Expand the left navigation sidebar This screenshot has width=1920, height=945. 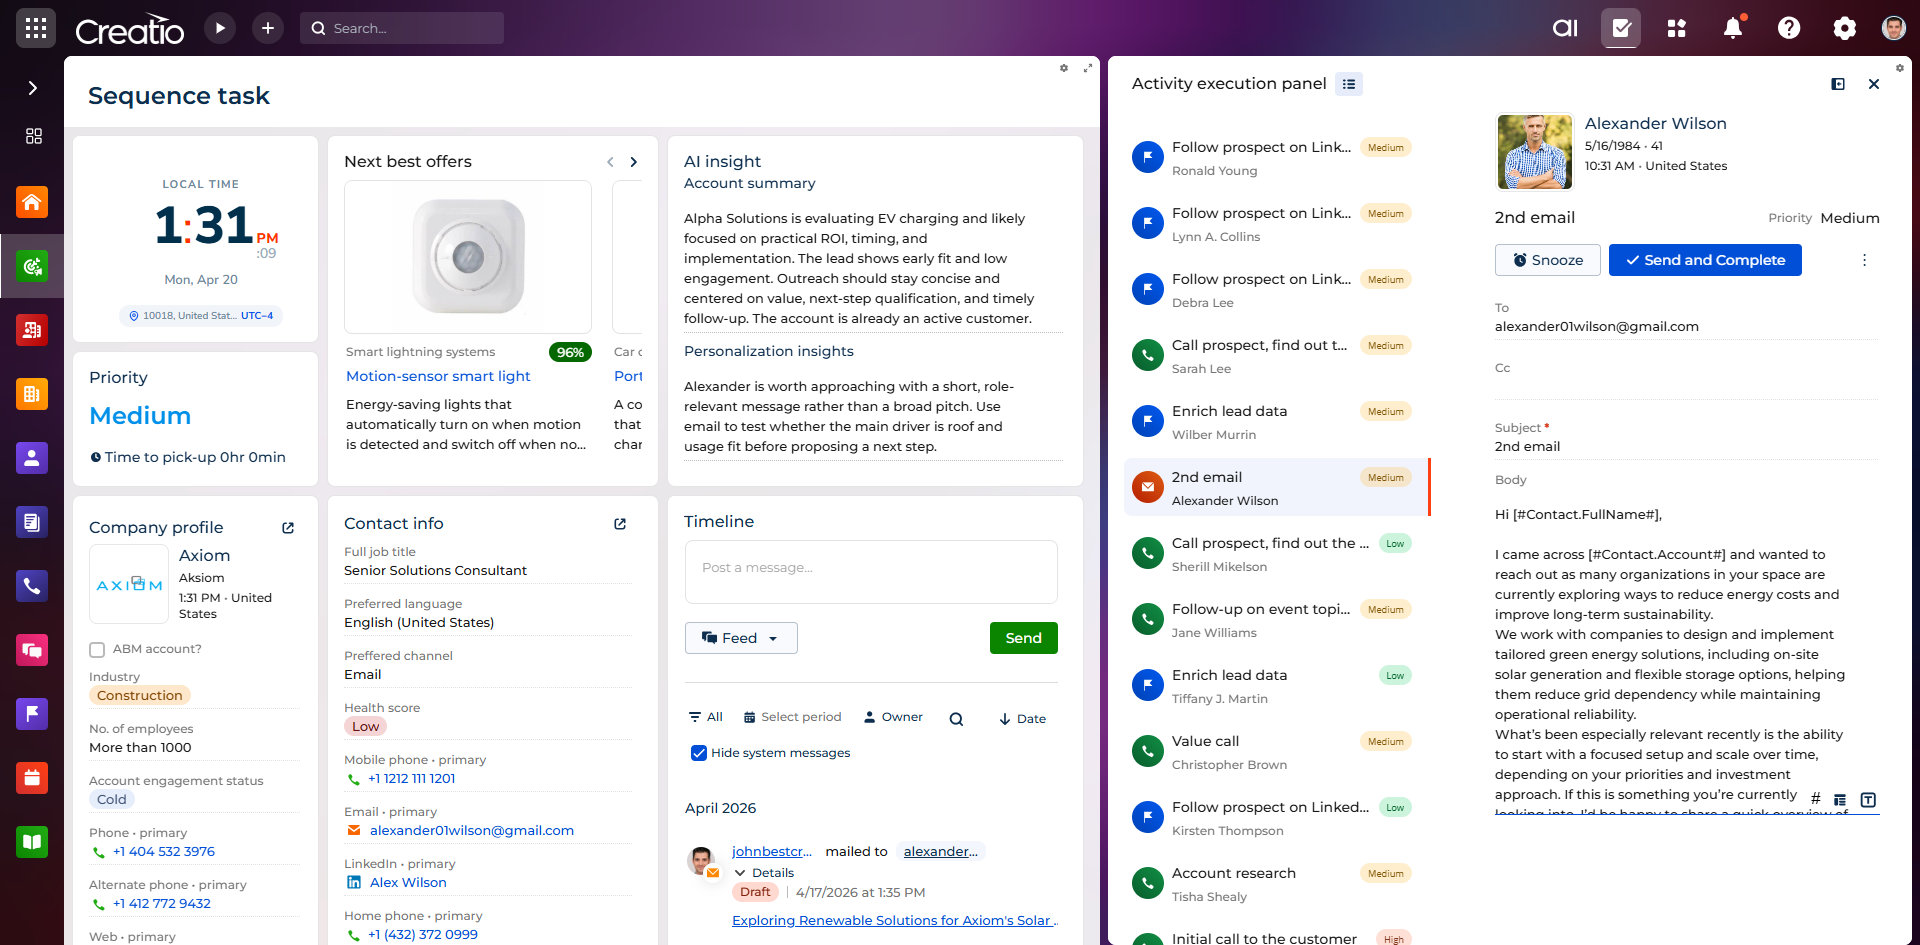(32, 88)
